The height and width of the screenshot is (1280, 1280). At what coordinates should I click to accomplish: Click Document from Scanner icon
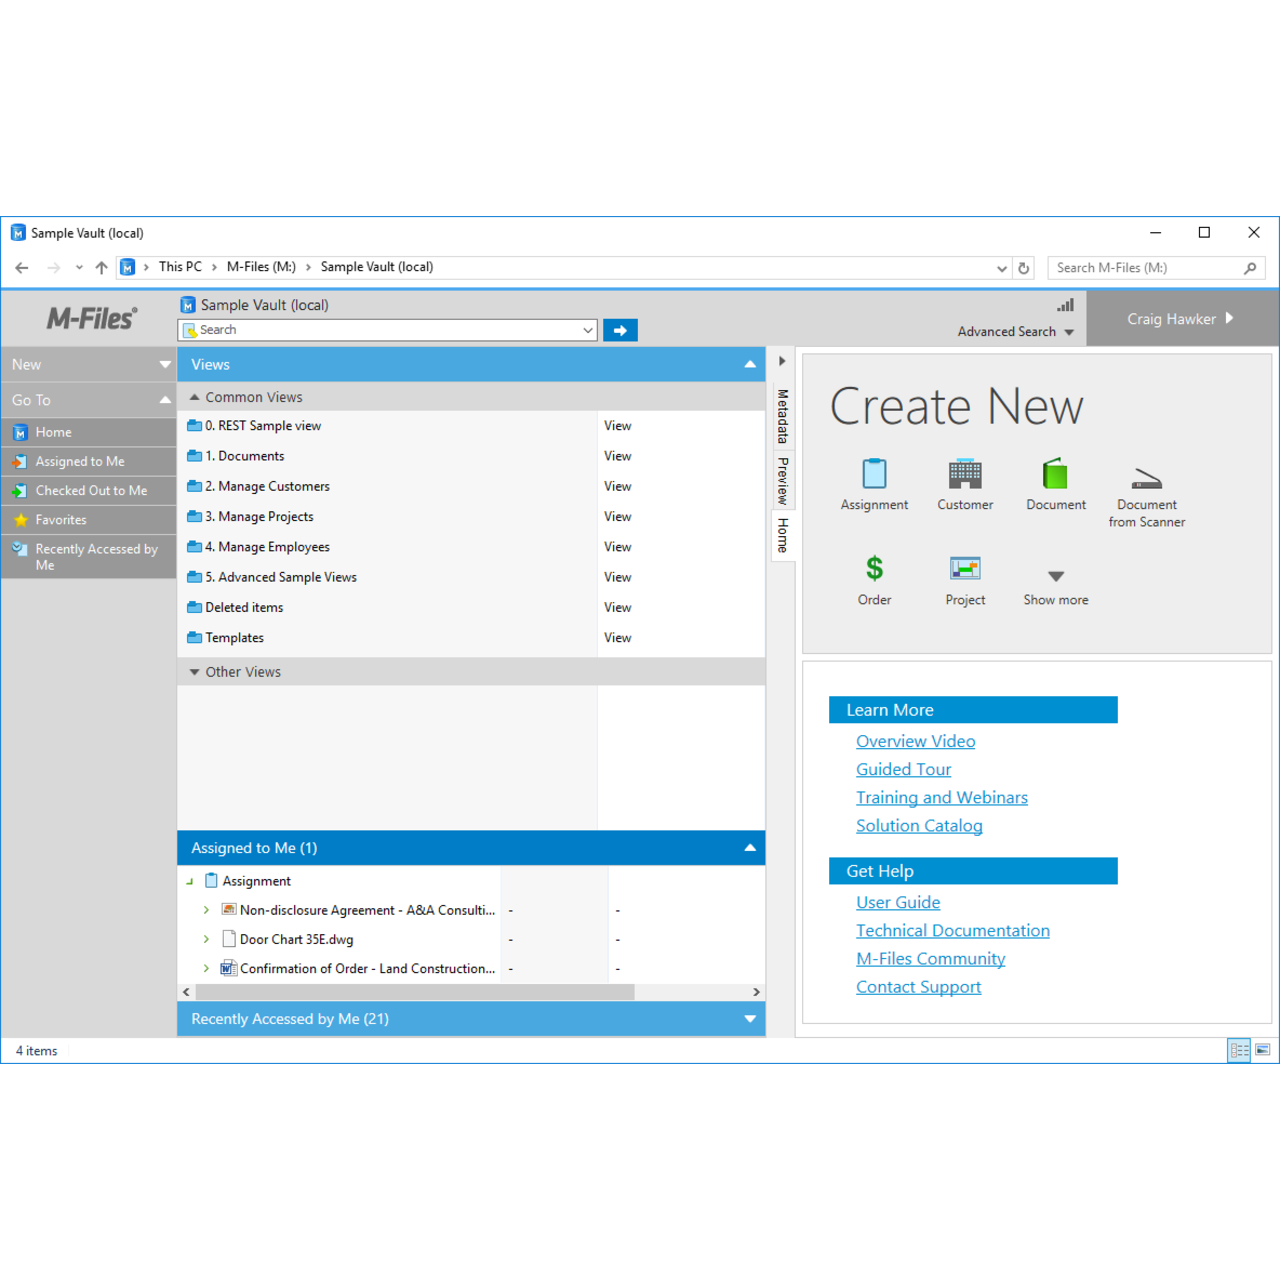pyautogui.click(x=1147, y=478)
